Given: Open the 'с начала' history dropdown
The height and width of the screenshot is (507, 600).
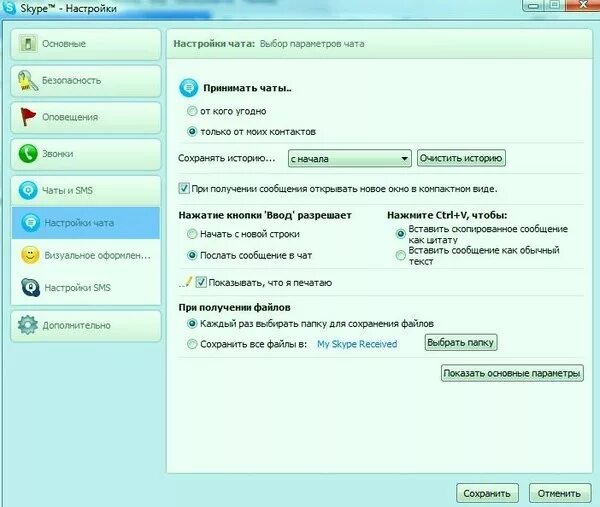Looking at the screenshot, I should click(350, 158).
